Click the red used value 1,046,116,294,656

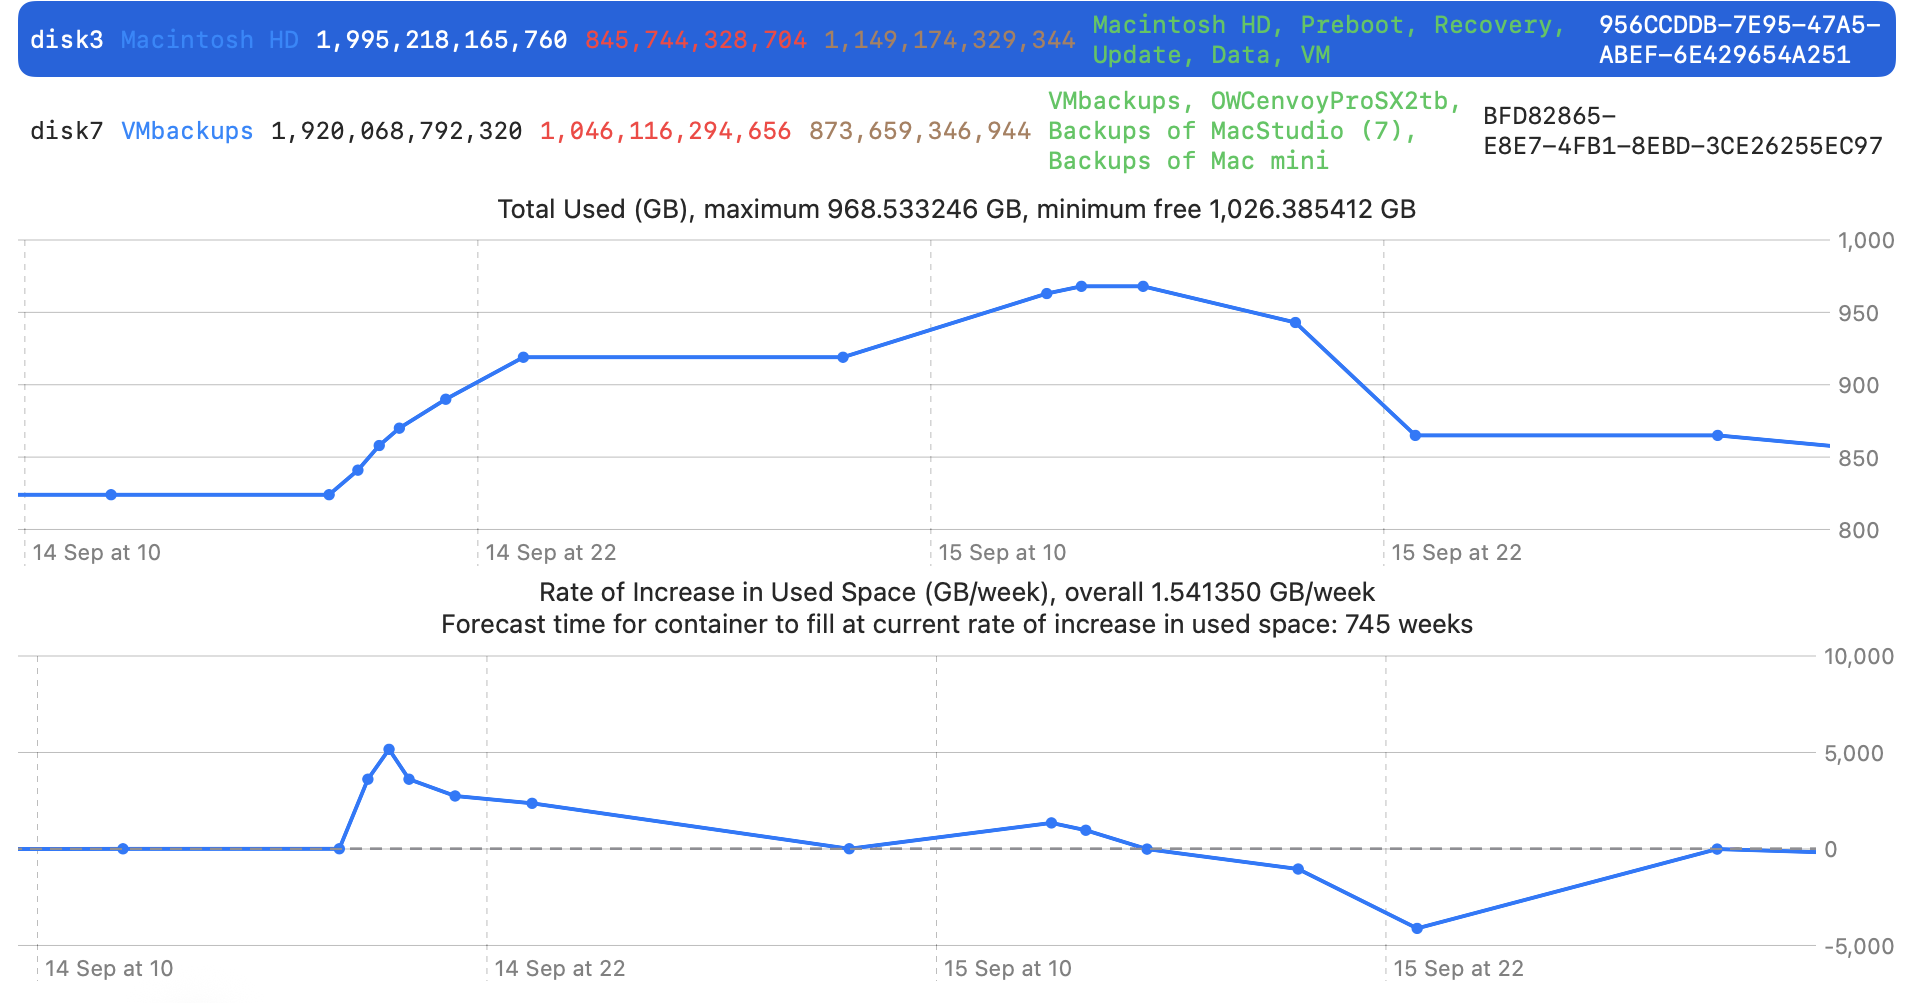tap(665, 131)
